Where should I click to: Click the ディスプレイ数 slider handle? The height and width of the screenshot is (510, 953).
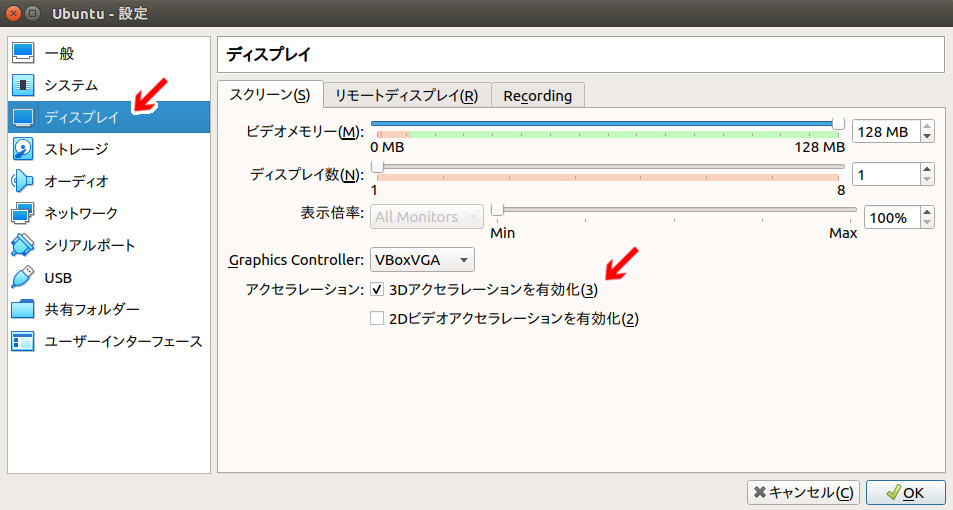(377, 167)
